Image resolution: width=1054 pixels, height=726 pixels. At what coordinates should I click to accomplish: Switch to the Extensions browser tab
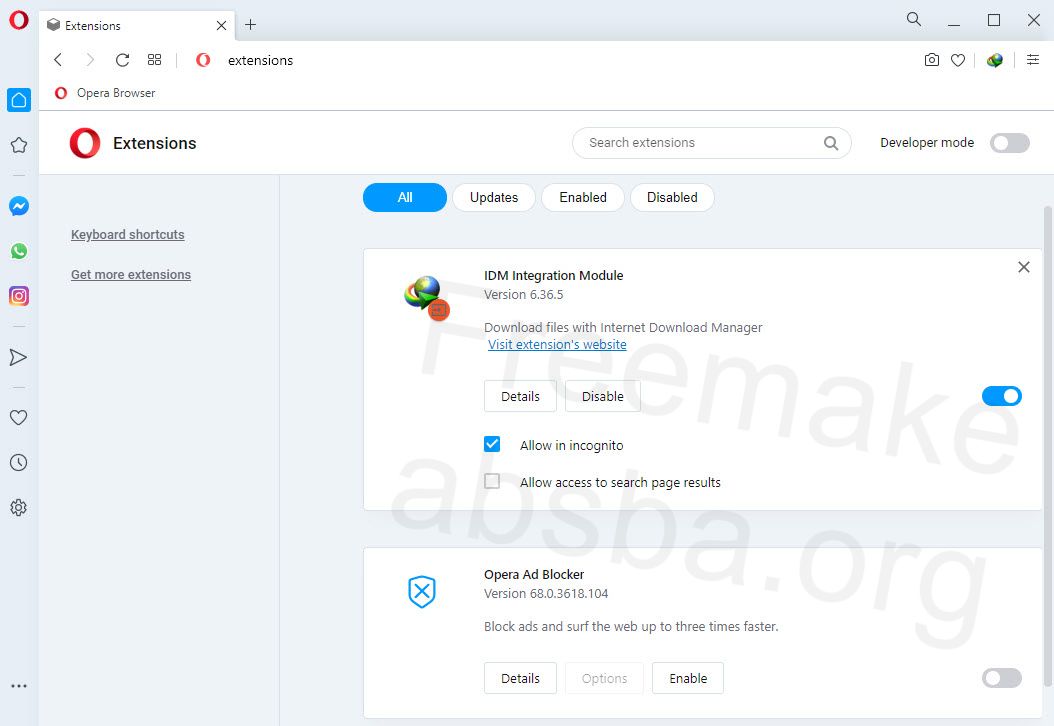click(x=136, y=26)
